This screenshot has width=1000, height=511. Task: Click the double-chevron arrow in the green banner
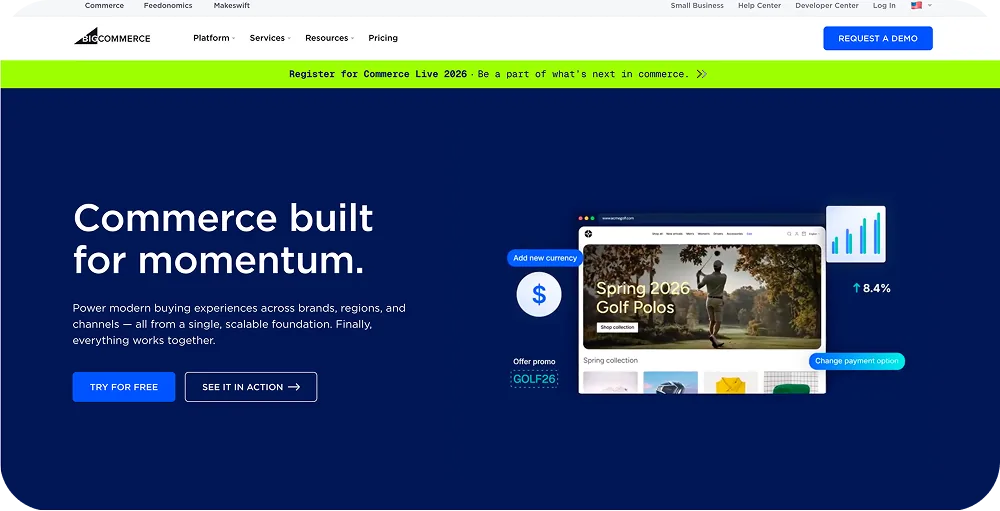702,74
